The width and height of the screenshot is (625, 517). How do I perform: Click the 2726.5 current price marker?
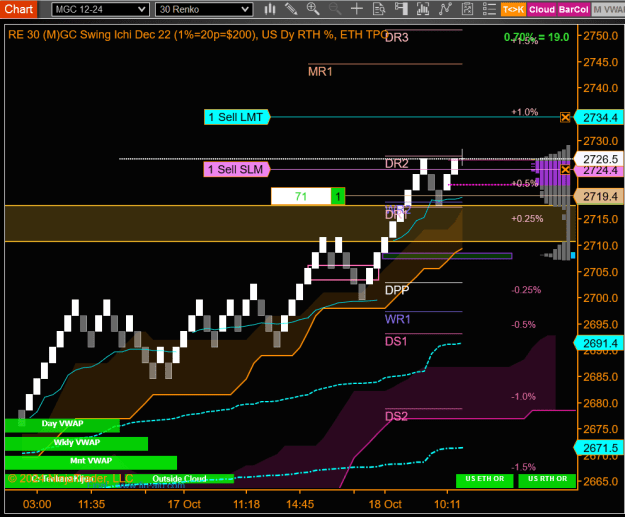[599, 159]
